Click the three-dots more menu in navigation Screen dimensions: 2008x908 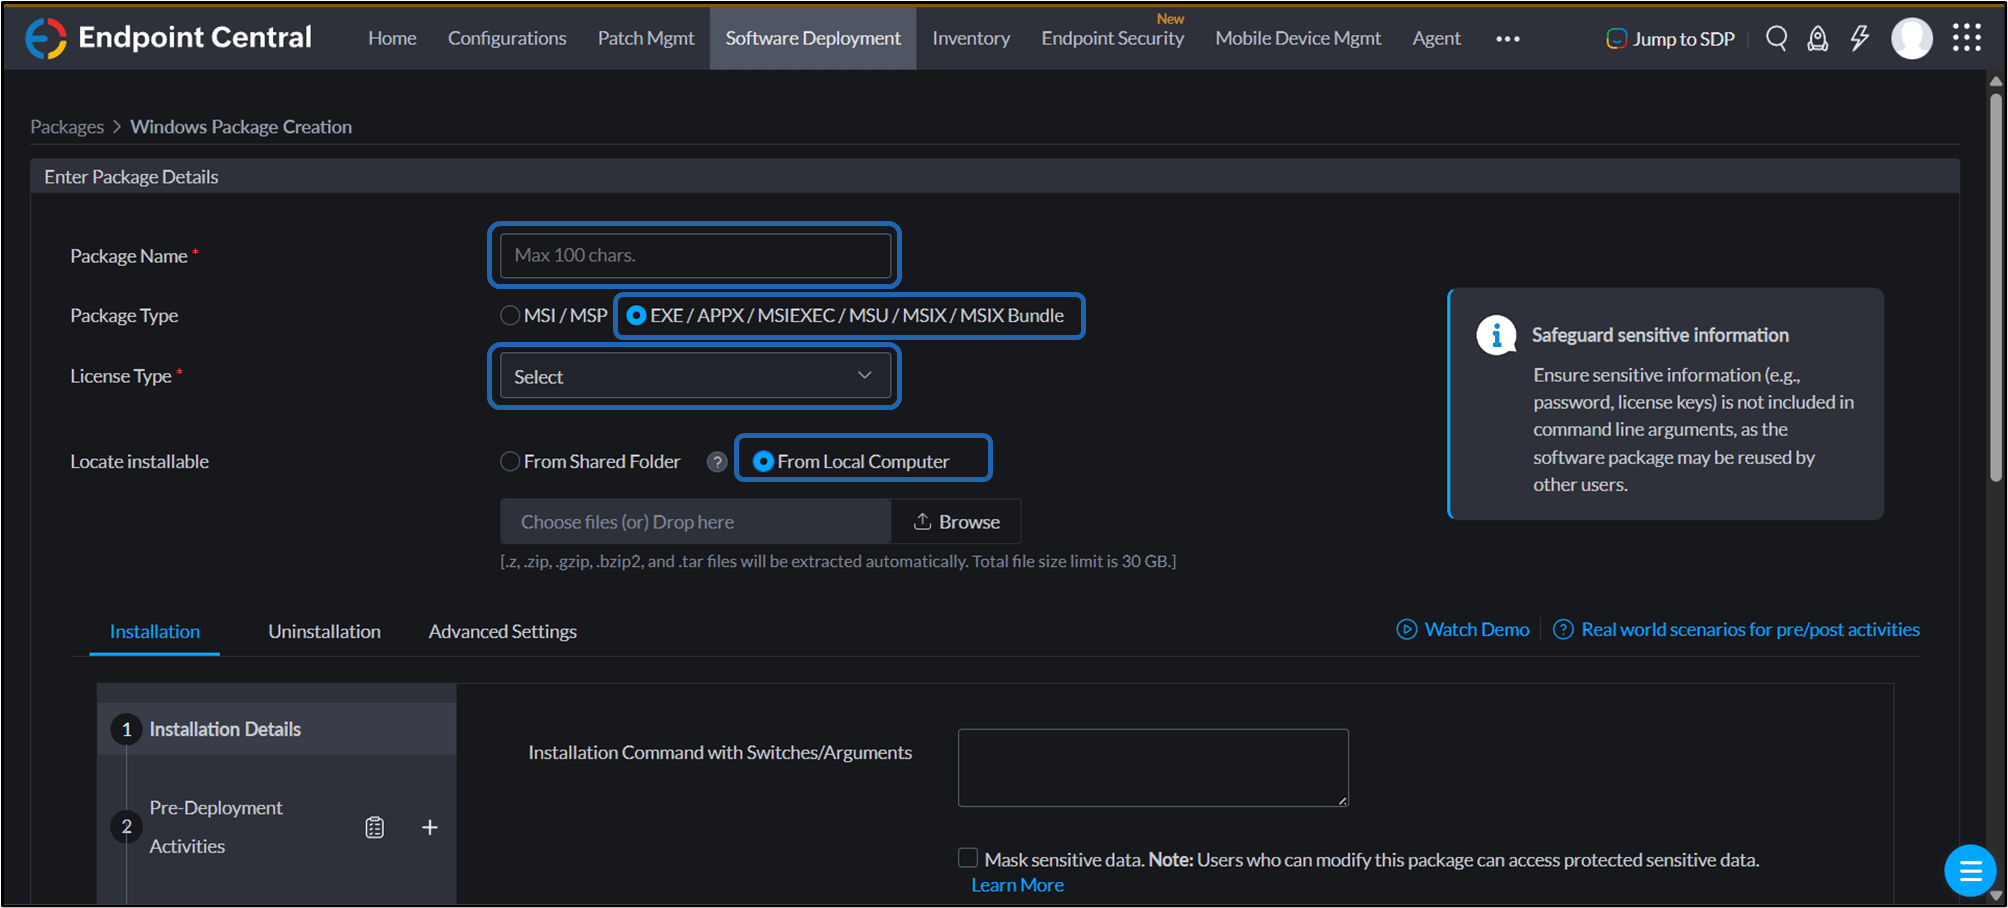(x=1508, y=39)
